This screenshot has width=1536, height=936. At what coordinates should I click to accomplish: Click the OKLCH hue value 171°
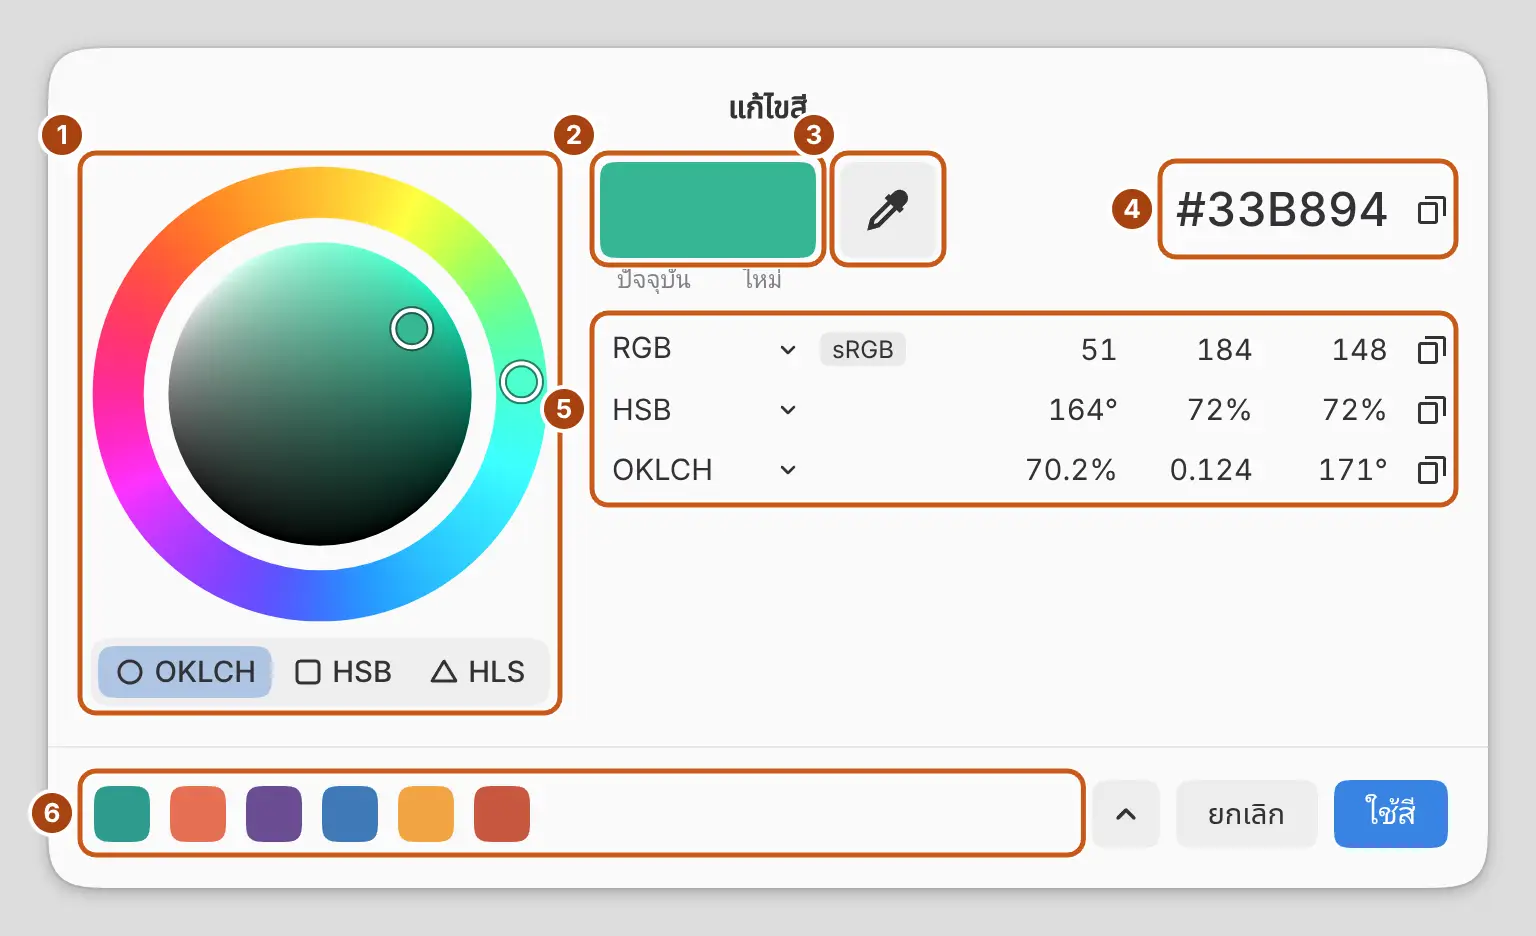click(1353, 470)
